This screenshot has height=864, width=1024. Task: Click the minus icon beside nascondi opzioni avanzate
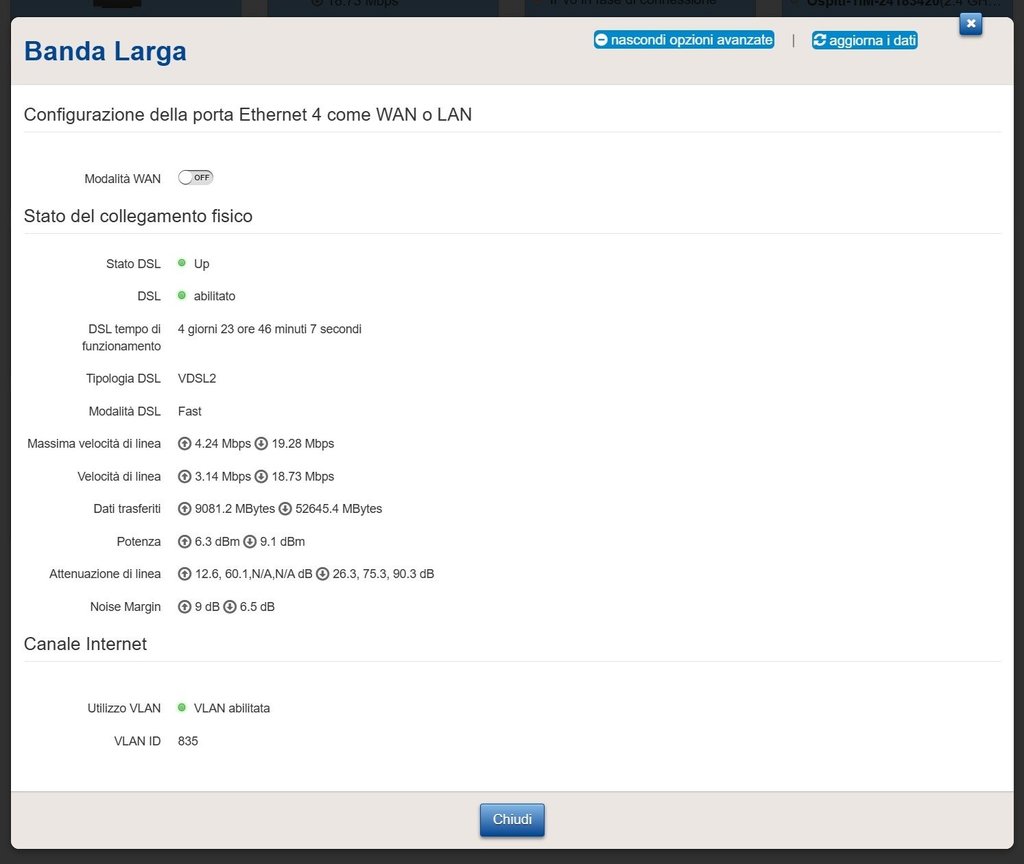[x=601, y=40]
